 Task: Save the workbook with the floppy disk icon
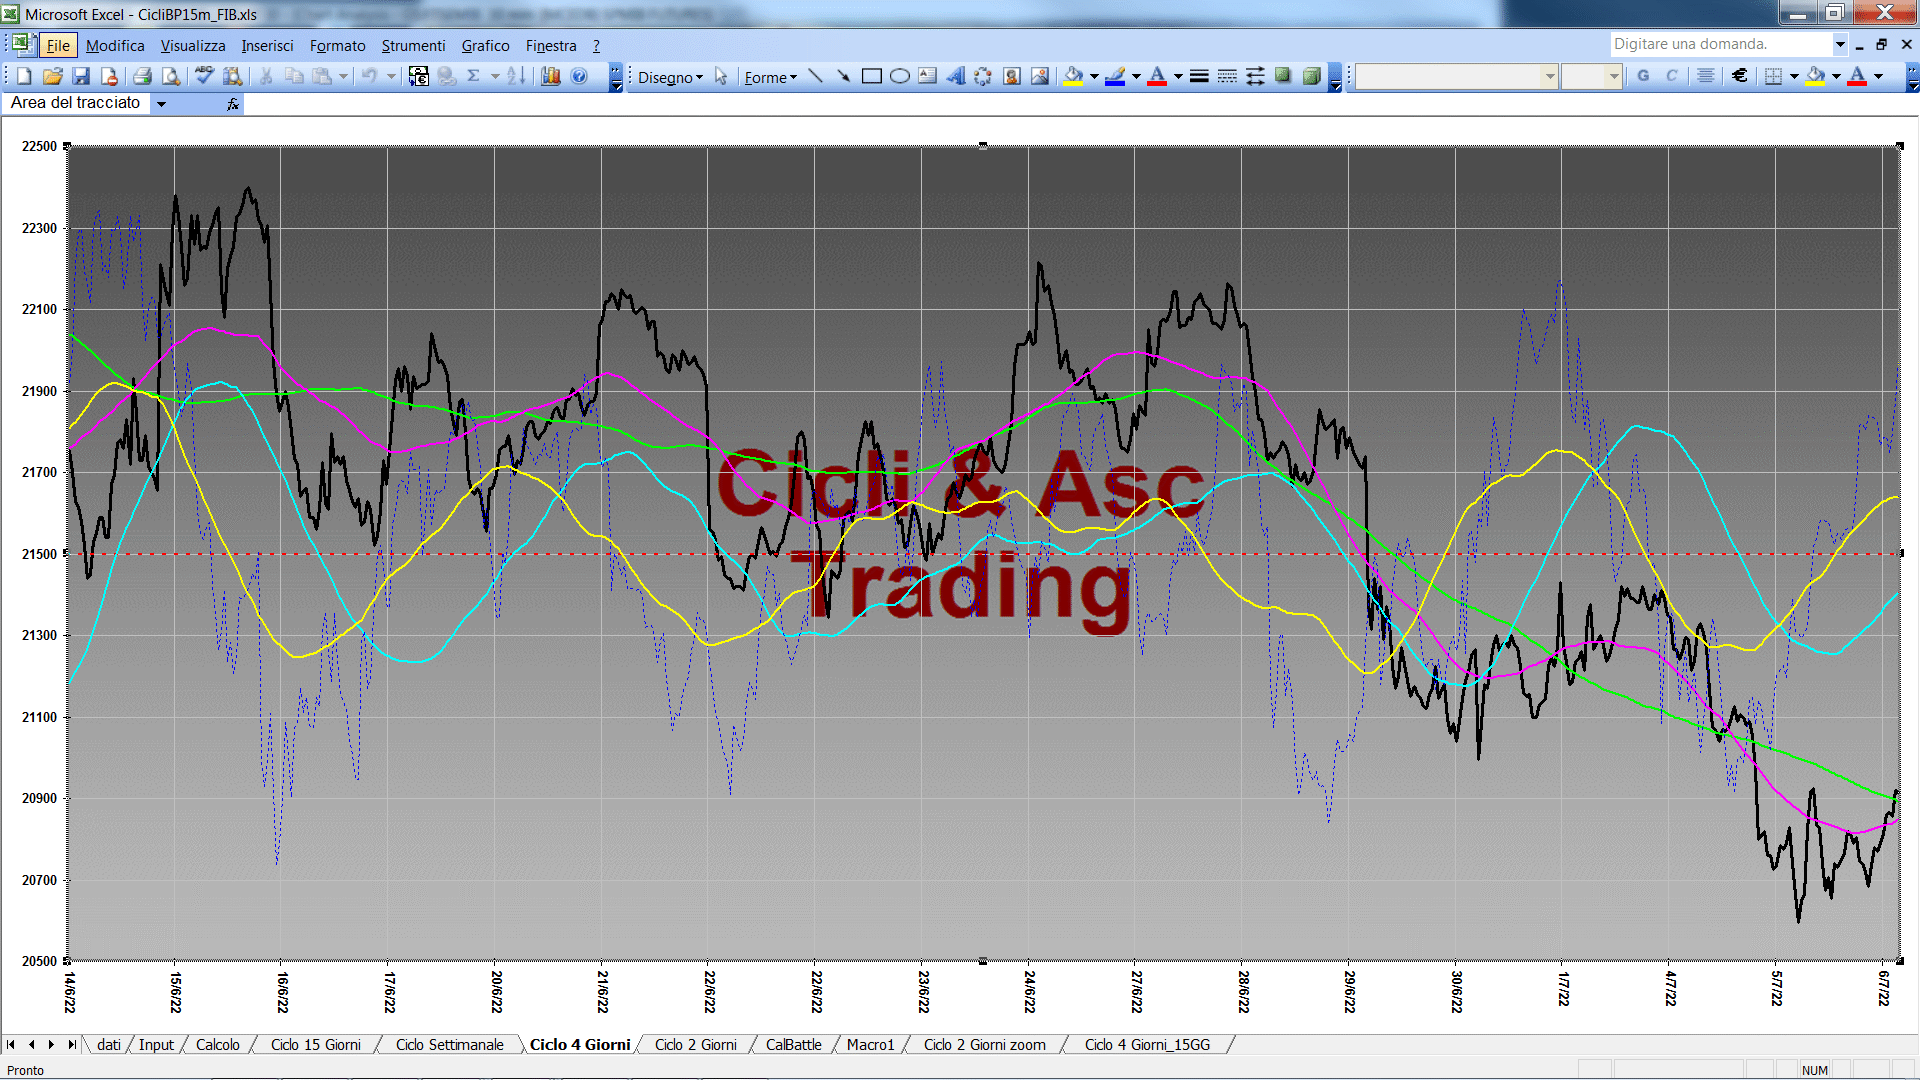click(x=81, y=77)
